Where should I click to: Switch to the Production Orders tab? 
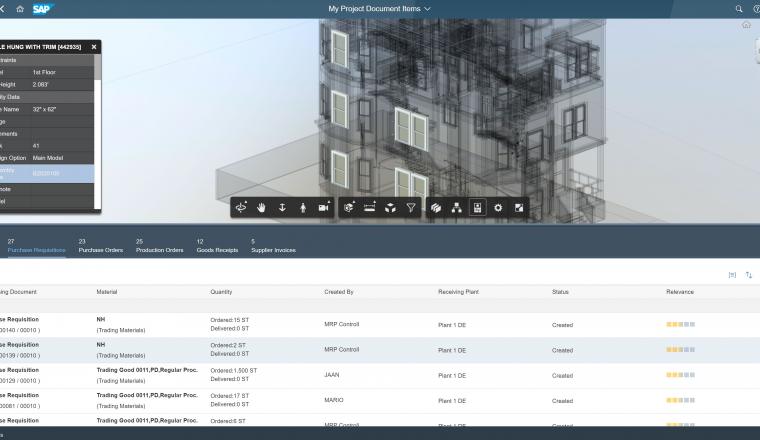coord(159,246)
